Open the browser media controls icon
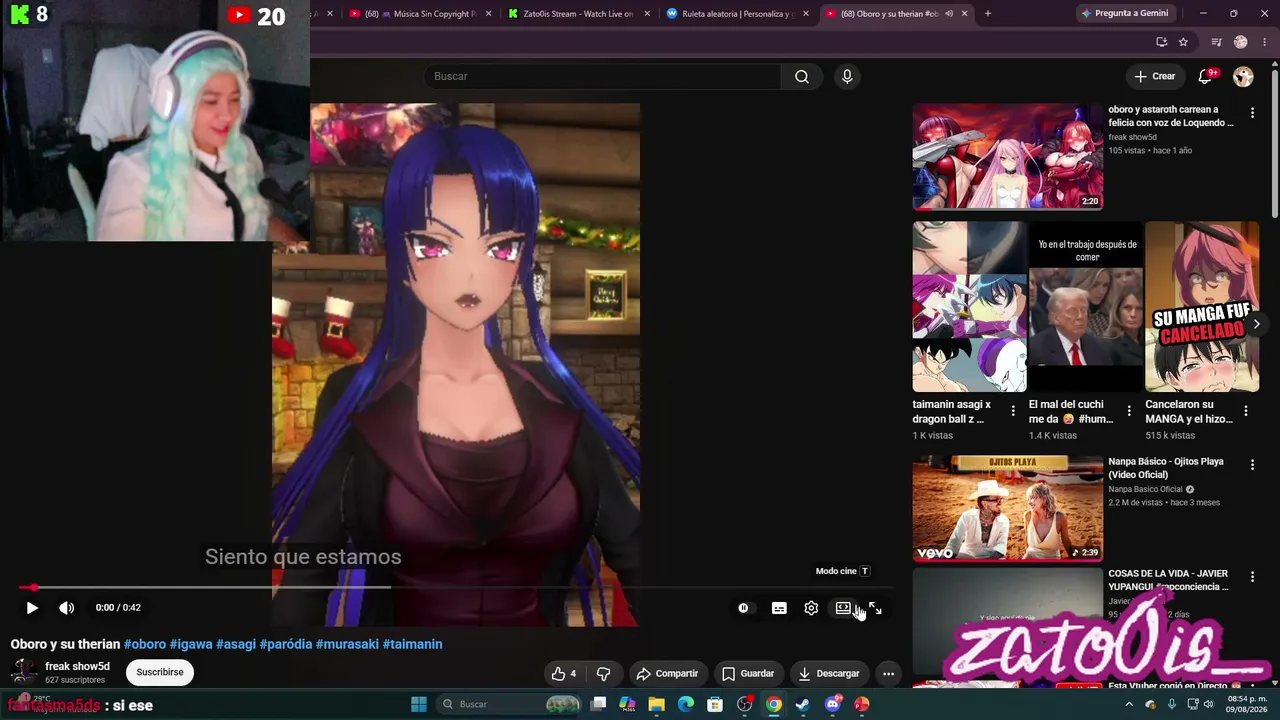Viewport: 1280px width, 720px height. point(1216,42)
